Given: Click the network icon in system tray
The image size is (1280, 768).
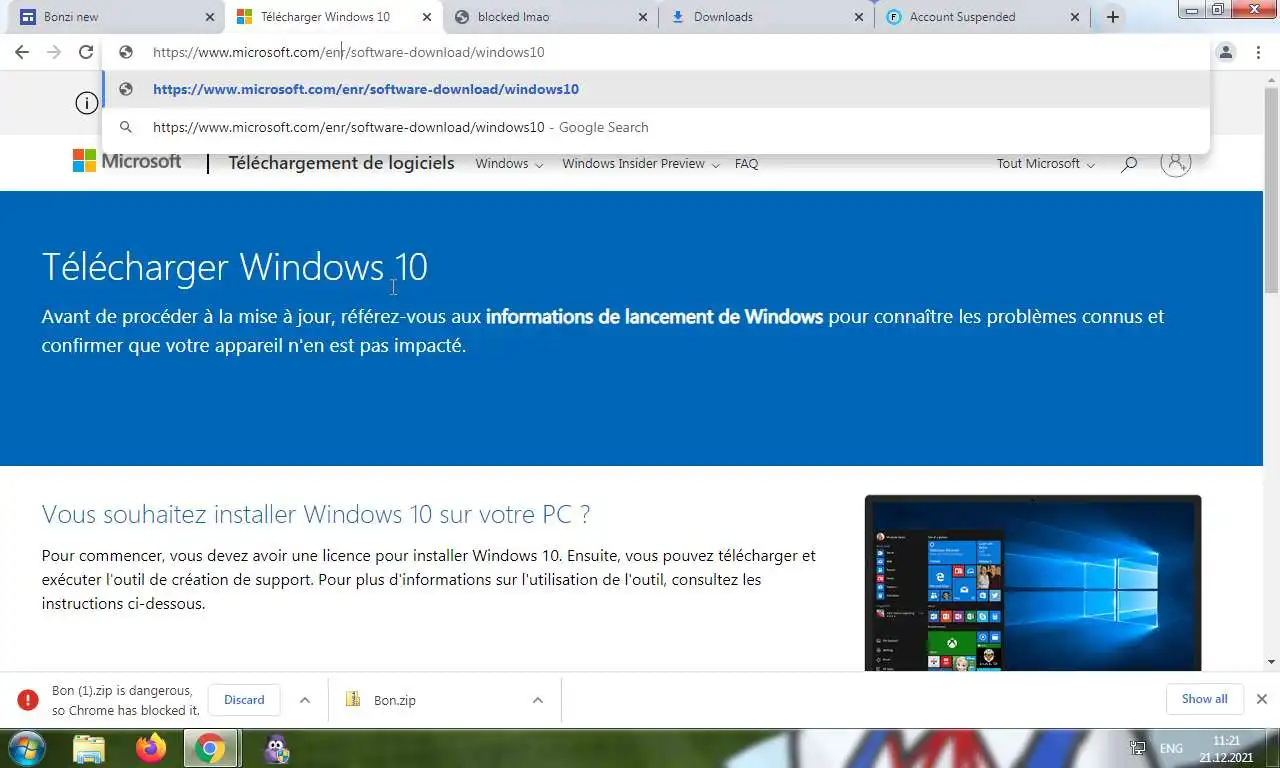Looking at the screenshot, I should (1138, 748).
